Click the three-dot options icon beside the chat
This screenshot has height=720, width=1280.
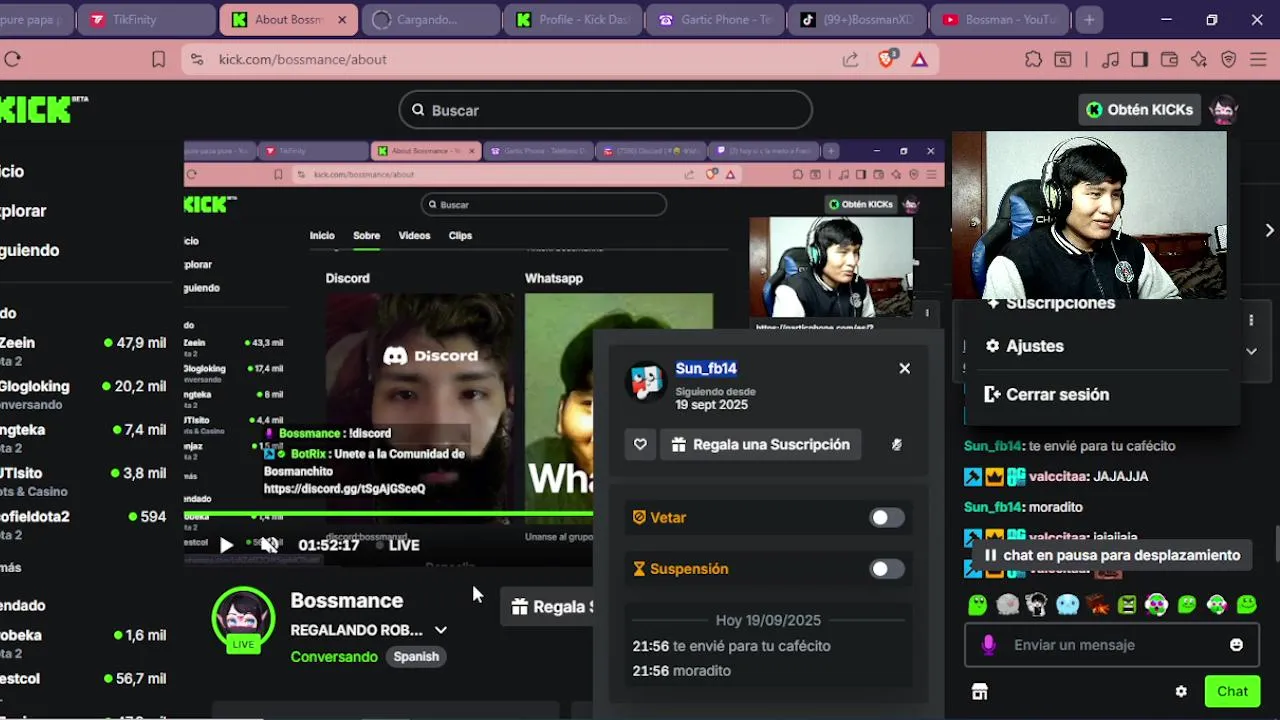[x=1251, y=320]
